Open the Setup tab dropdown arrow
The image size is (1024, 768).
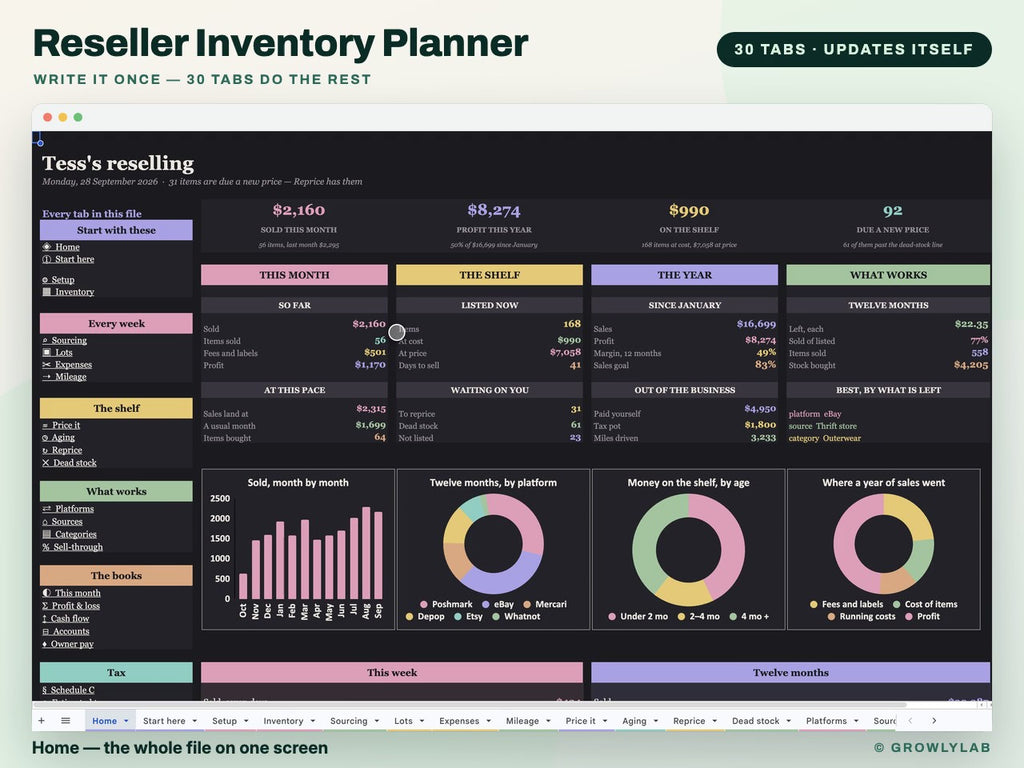tap(246, 721)
